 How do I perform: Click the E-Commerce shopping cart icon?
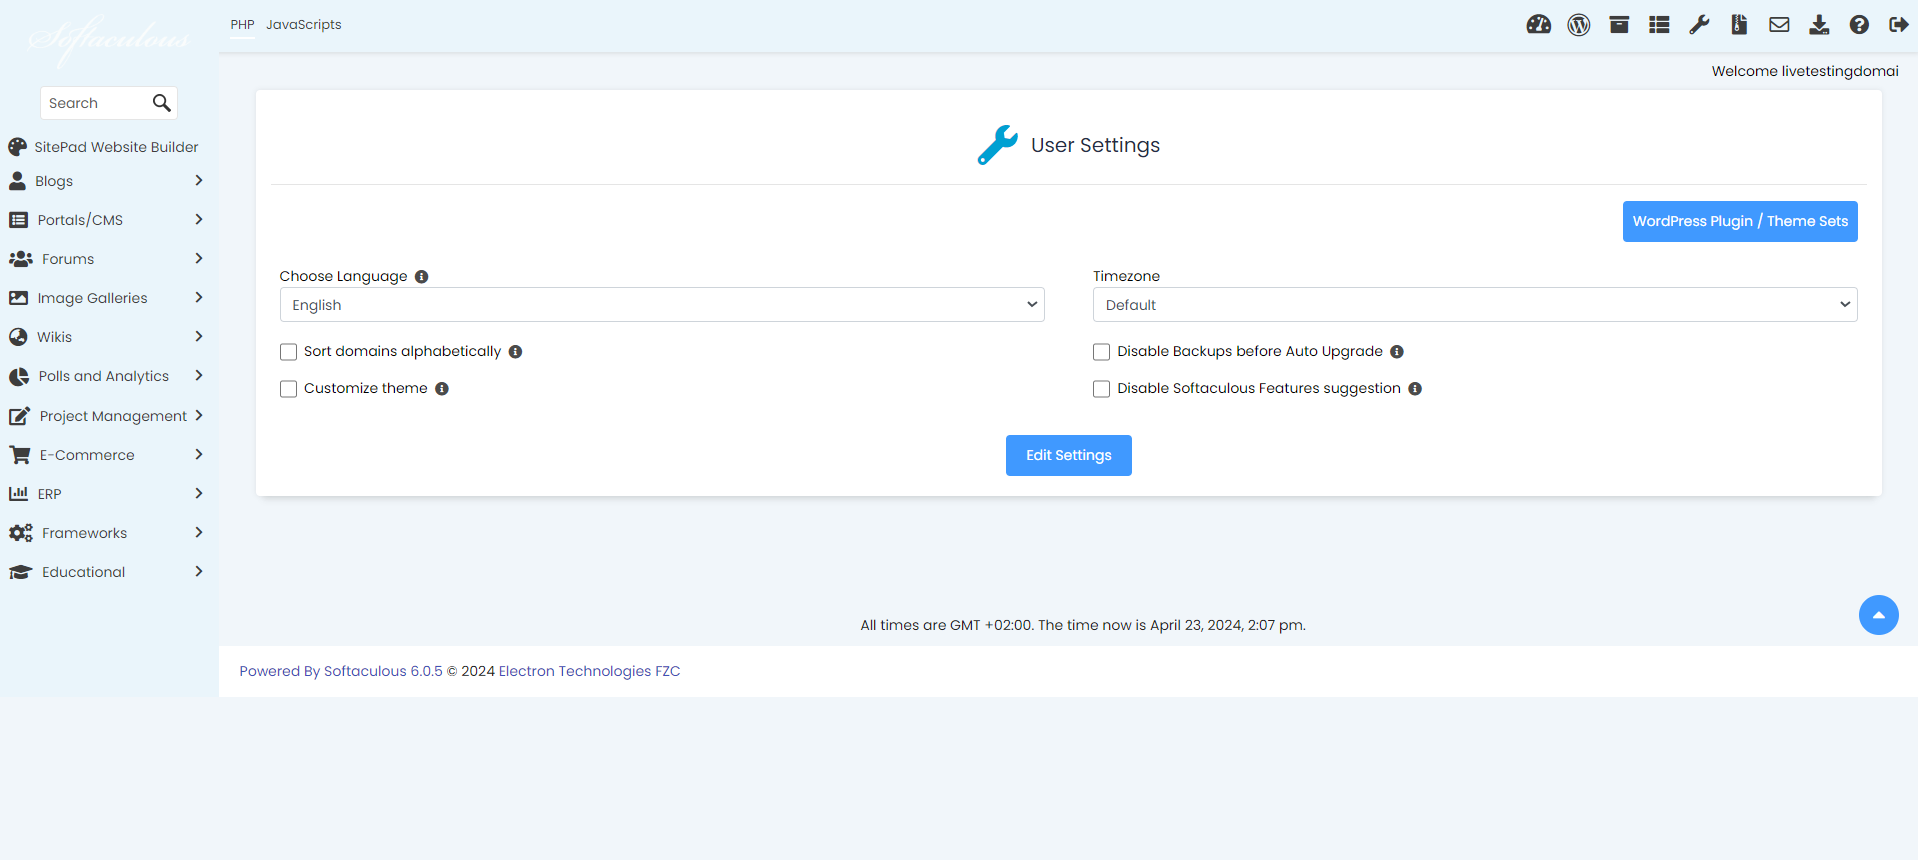19,455
